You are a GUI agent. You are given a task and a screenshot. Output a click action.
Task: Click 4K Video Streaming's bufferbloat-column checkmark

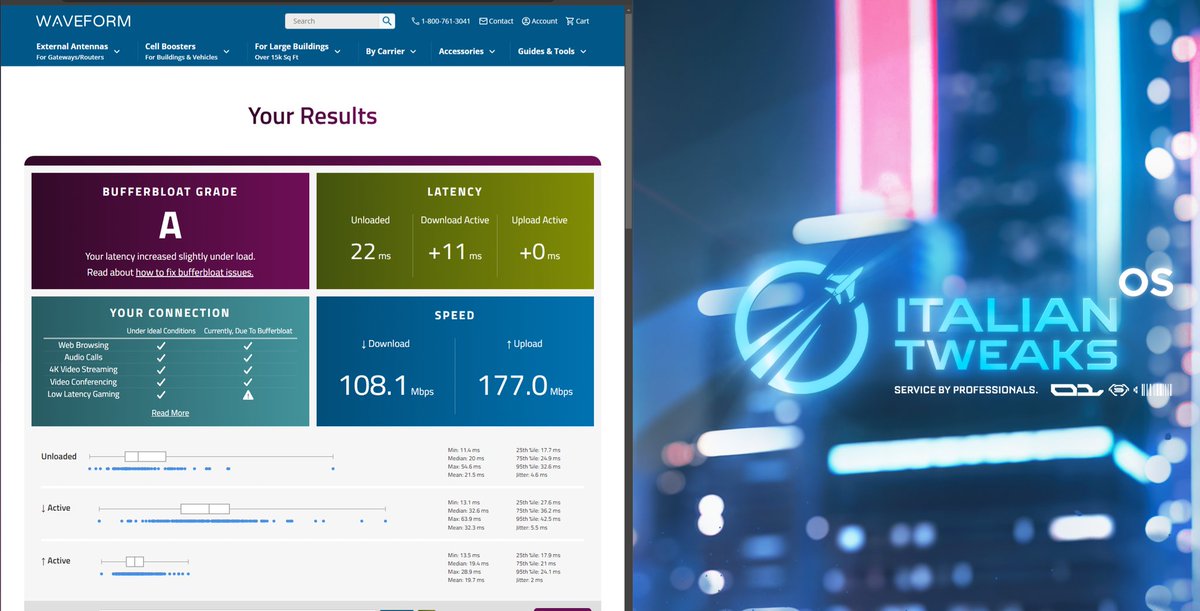click(248, 369)
